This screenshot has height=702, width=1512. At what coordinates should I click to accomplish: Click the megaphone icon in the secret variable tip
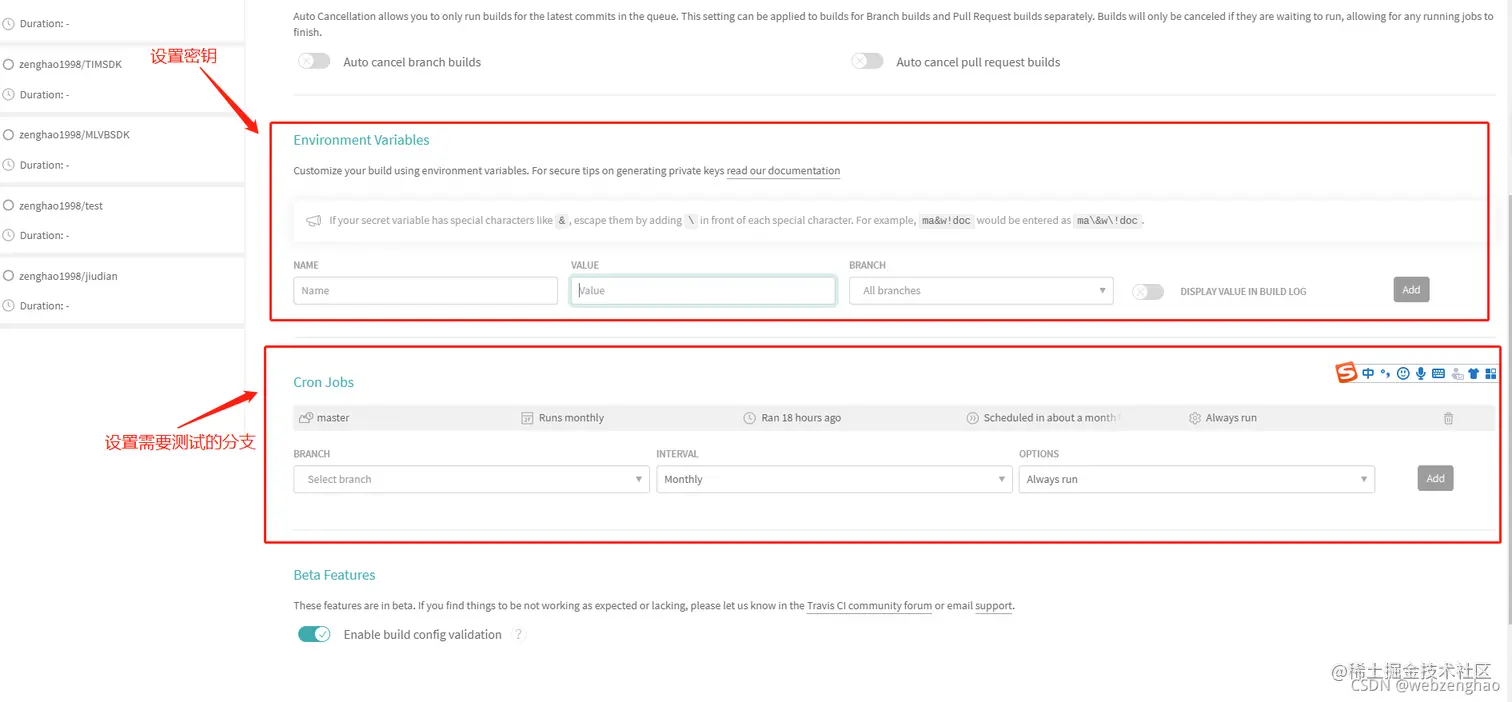(313, 220)
